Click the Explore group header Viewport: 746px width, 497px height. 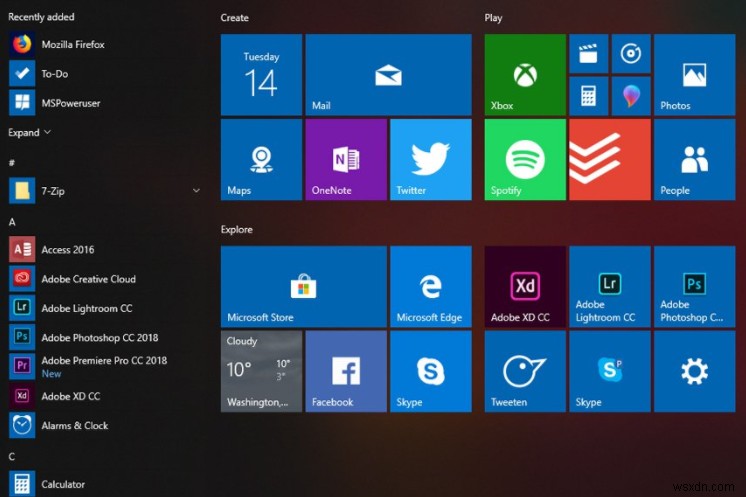pos(236,230)
